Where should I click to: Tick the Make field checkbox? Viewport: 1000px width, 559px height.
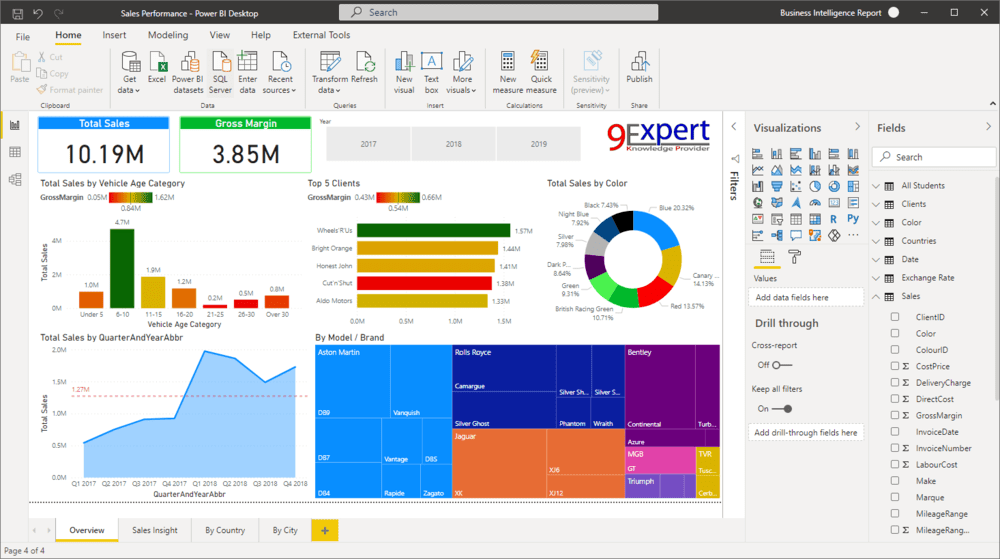(x=895, y=481)
